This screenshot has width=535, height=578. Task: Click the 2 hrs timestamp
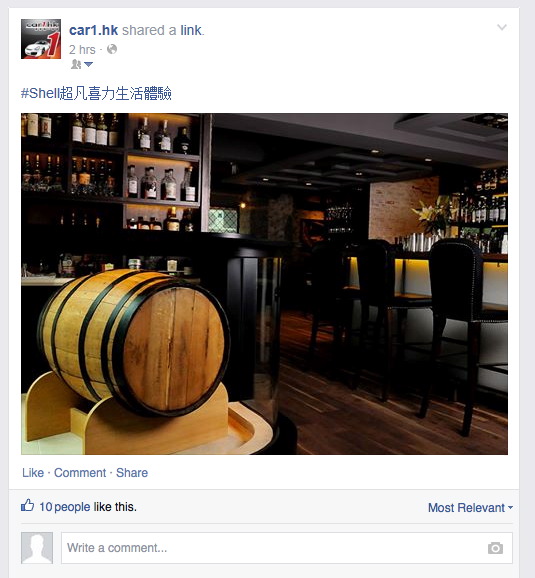pos(82,49)
